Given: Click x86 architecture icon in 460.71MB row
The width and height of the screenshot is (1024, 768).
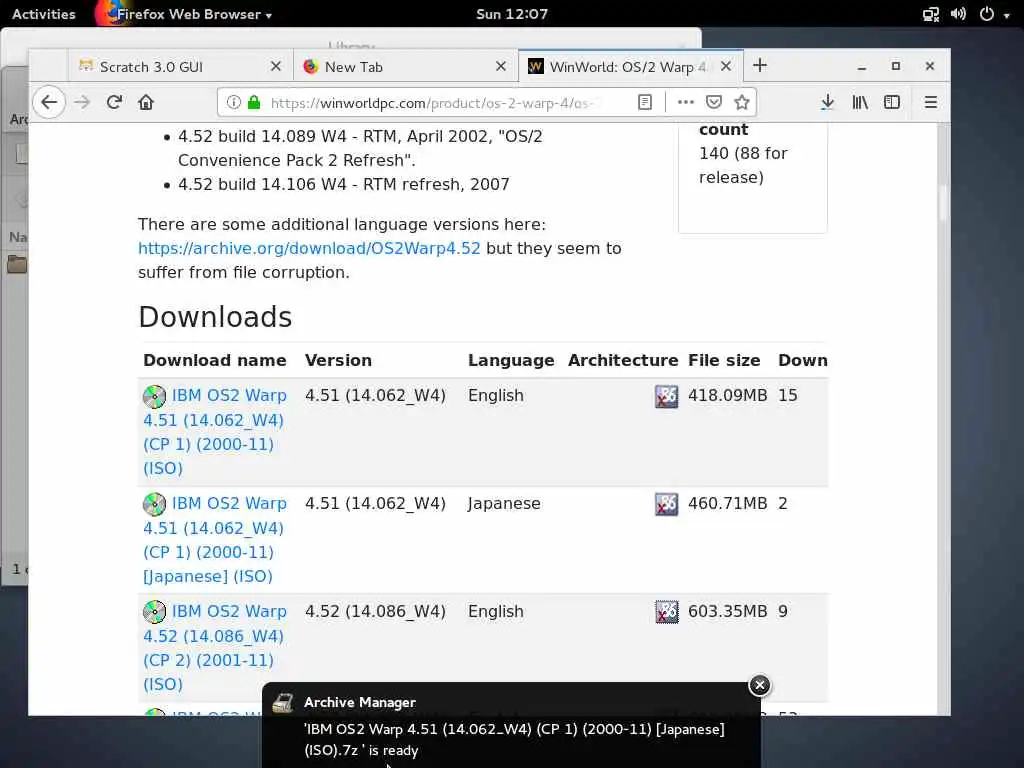Looking at the screenshot, I should 667,504.
